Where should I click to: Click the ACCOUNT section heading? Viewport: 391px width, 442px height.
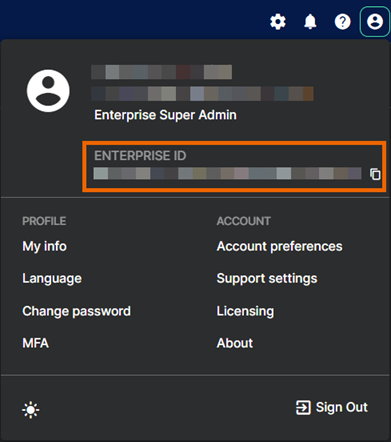[243, 221]
